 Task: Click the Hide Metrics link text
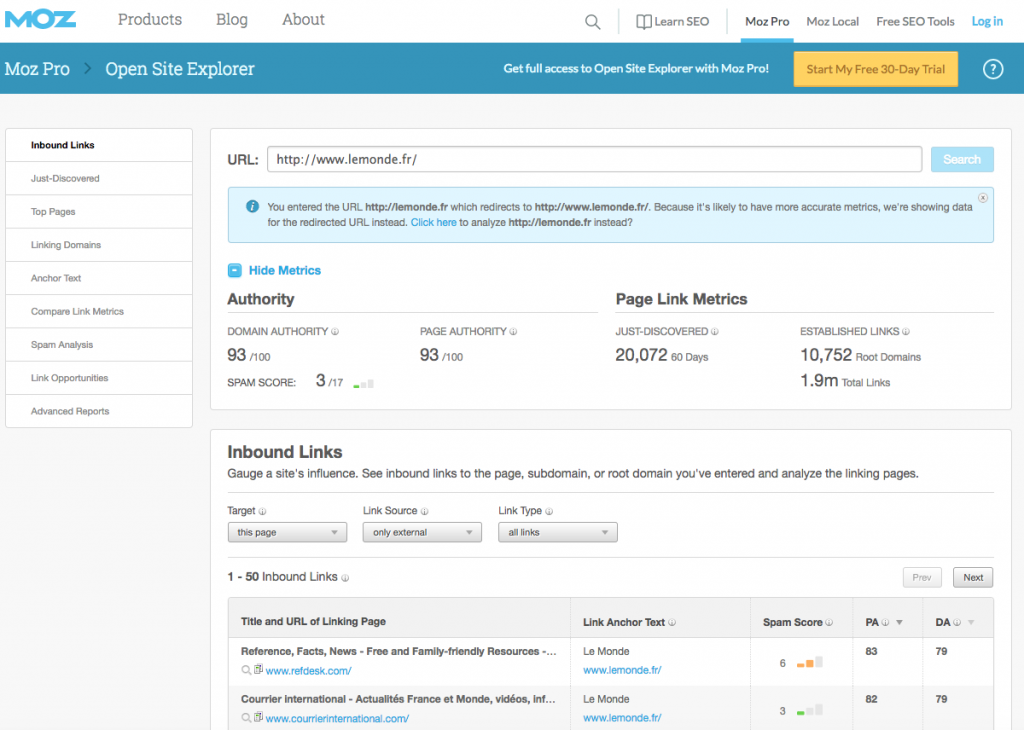[x=285, y=270]
